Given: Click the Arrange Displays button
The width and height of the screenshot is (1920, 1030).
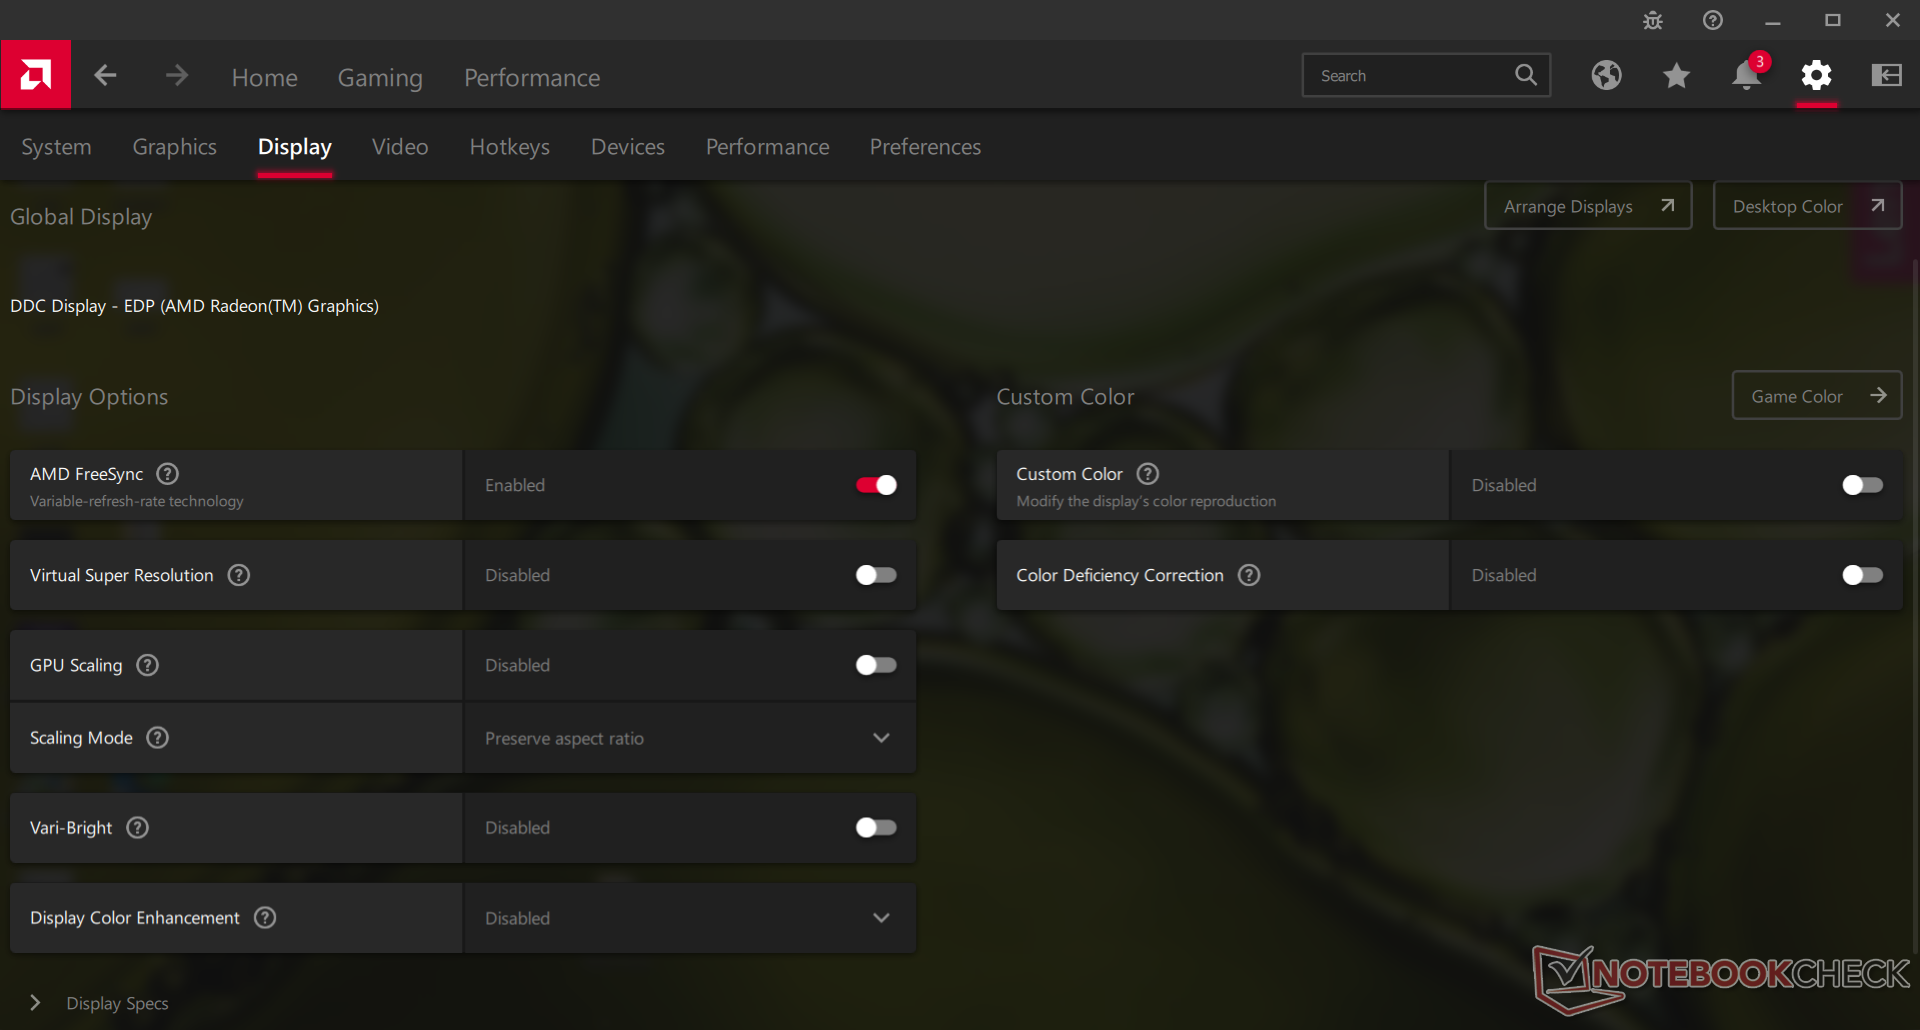Looking at the screenshot, I should click(x=1587, y=206).
